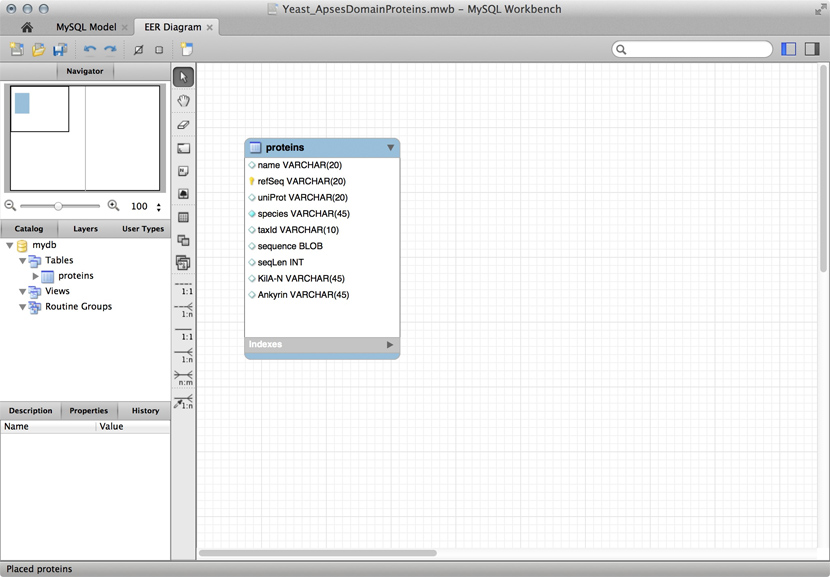The height and width of the screenshot is (577, 830).
Task: Toggle the Routine Groups node arrow
Action: point(22,307)
